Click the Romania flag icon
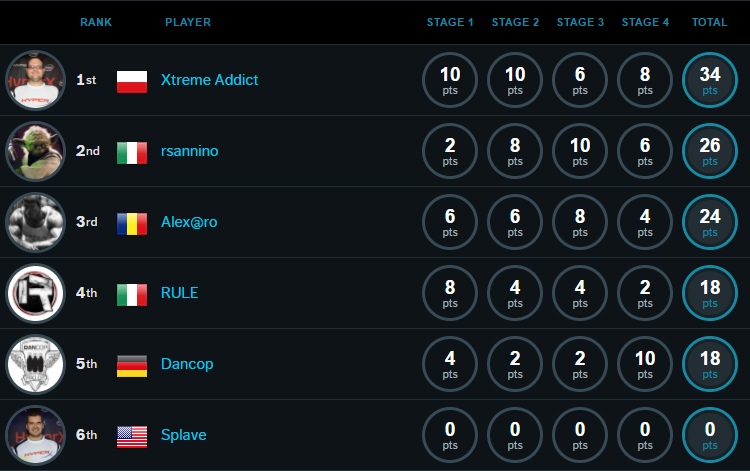Viewport: 750px width, 471px height. pos(132,224)
